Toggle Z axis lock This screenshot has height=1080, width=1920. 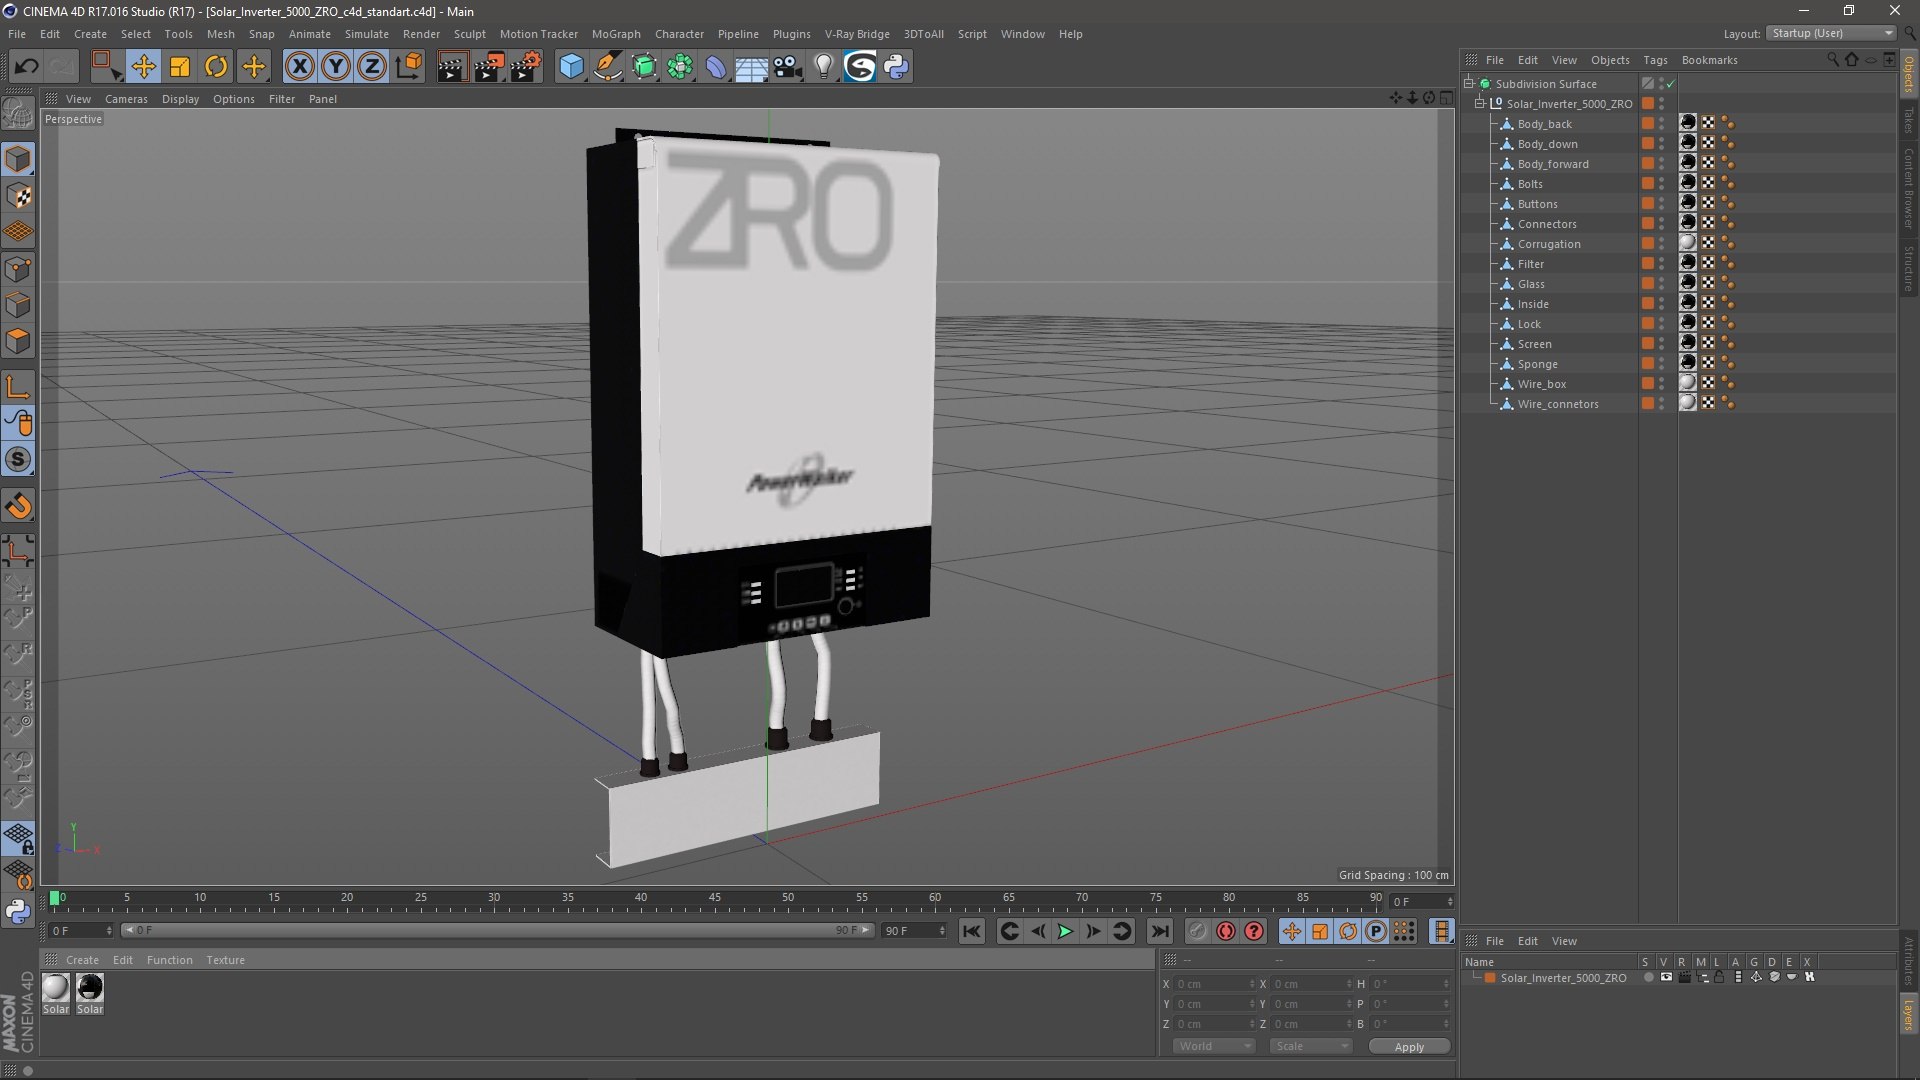tap(372, 67)
